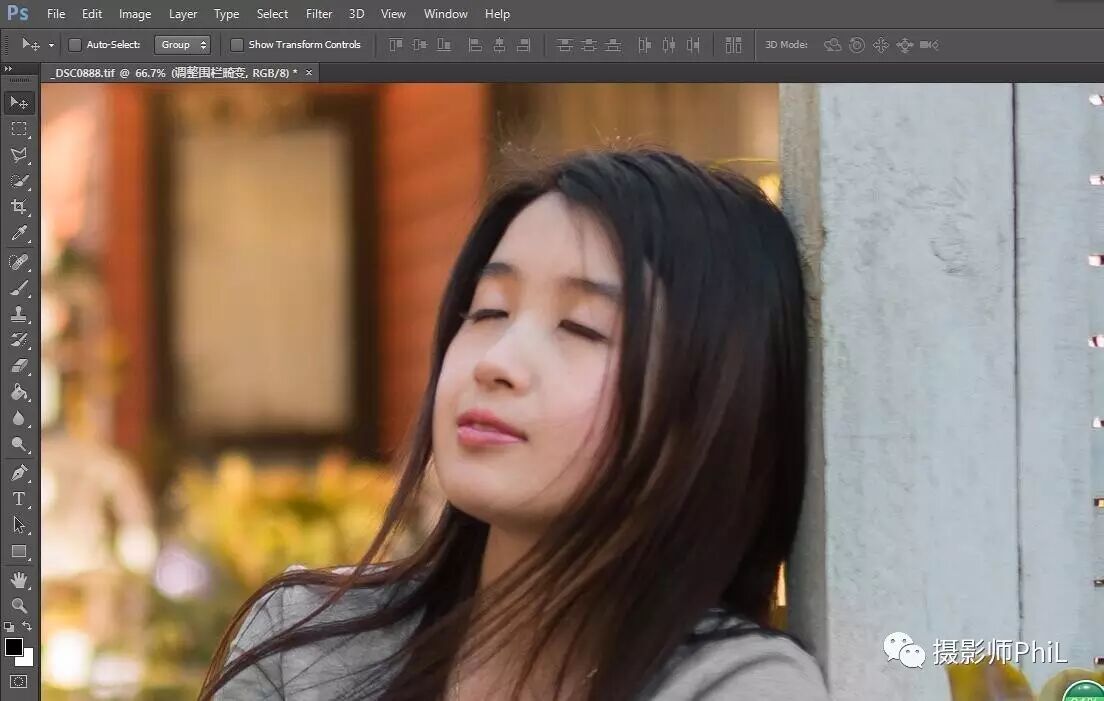Toggle Quick Mask mode

19,681
